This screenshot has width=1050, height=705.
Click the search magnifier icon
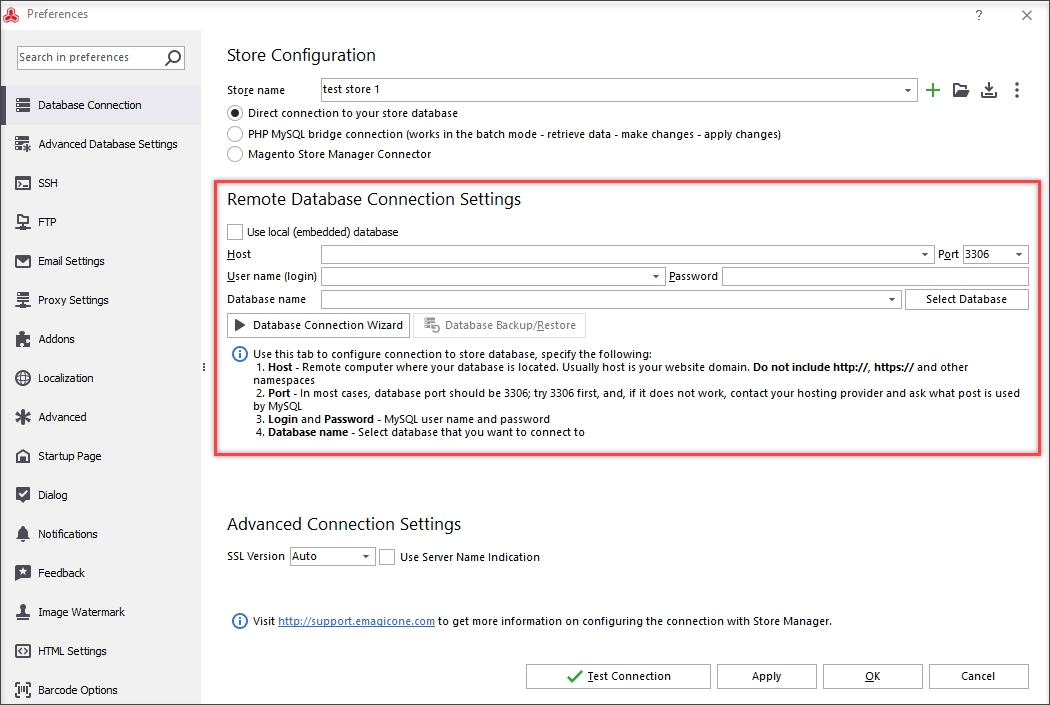[173, 58]
